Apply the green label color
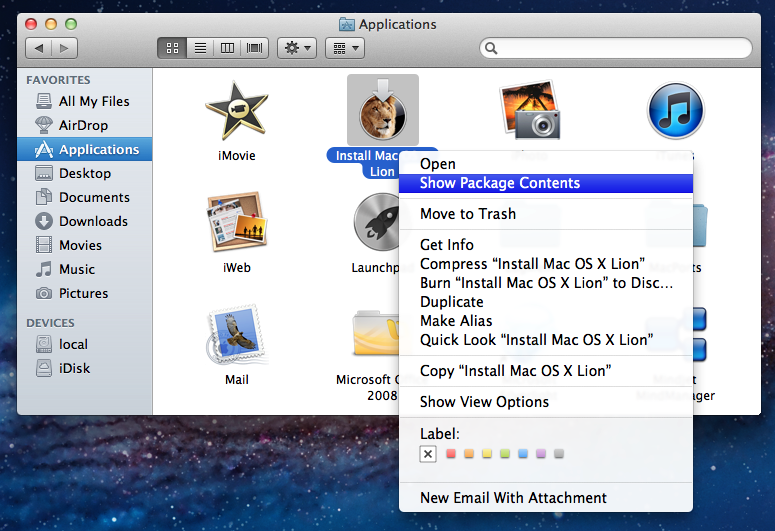The height and width of the screenshot is (531, 775). click(x=505, y=453)
